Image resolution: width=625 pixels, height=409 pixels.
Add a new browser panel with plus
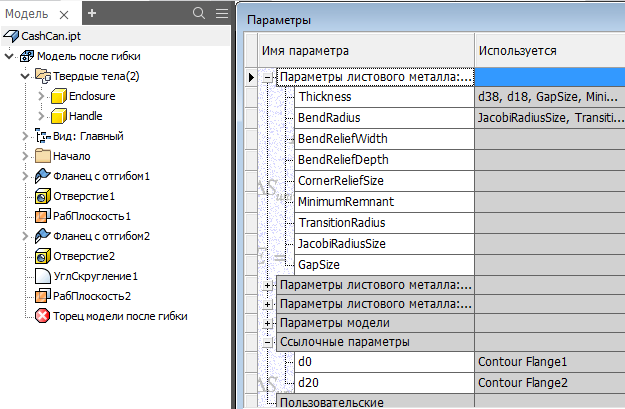point(92,13)
